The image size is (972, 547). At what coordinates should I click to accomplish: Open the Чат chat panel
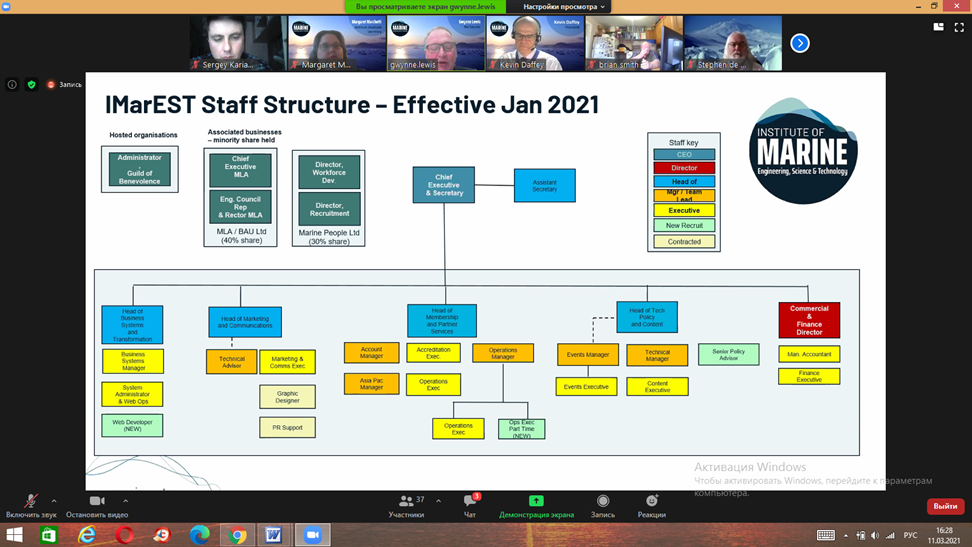click(470, 505)
